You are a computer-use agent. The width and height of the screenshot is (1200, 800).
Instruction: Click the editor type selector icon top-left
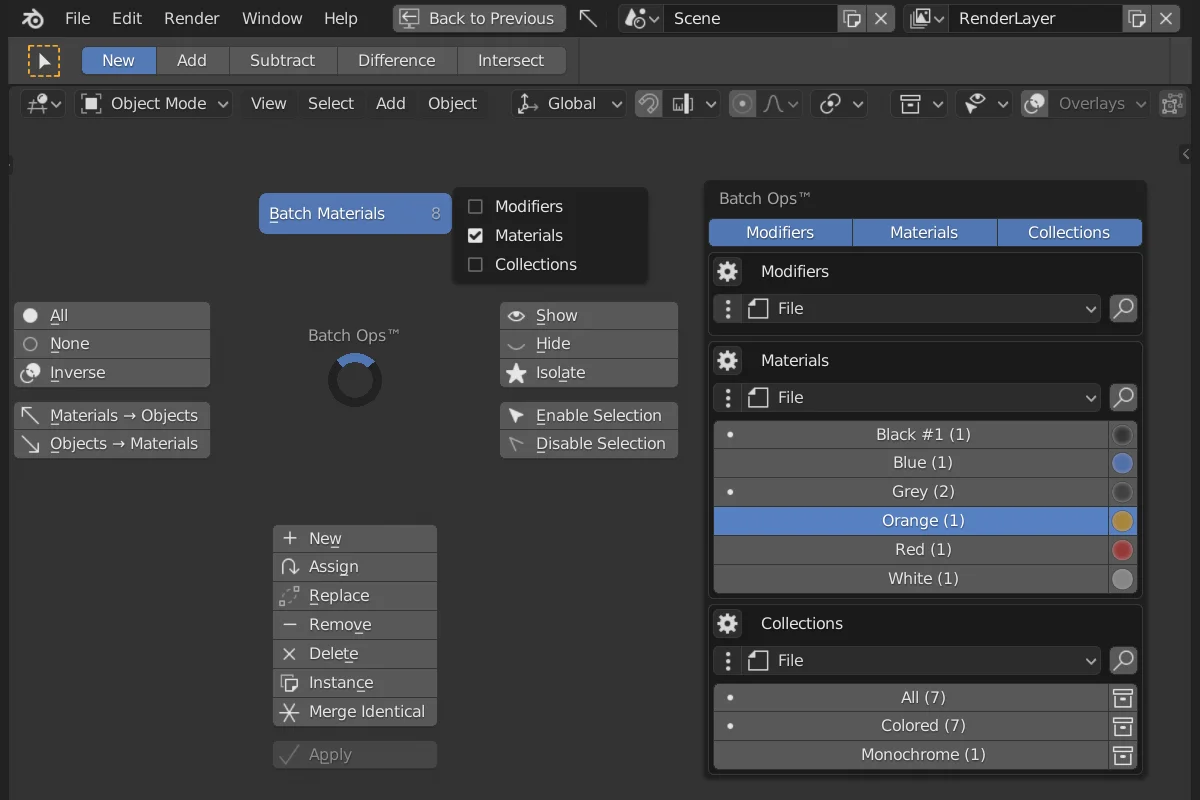(40, 104)
